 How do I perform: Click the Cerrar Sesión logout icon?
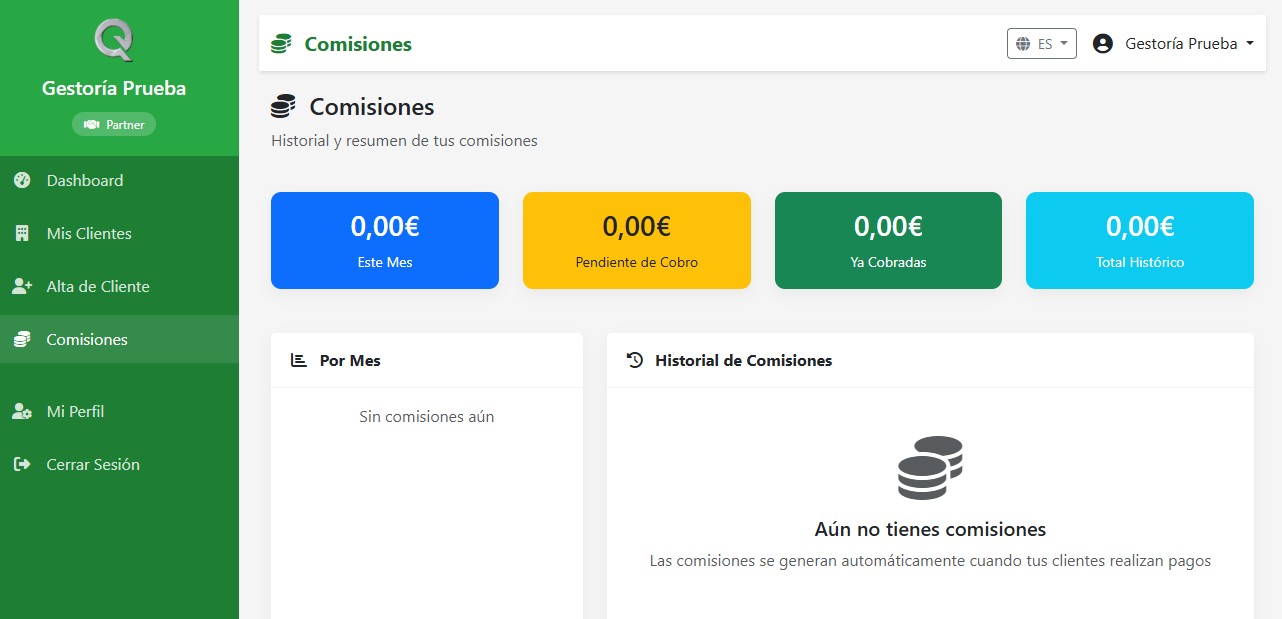click(24, 464)
